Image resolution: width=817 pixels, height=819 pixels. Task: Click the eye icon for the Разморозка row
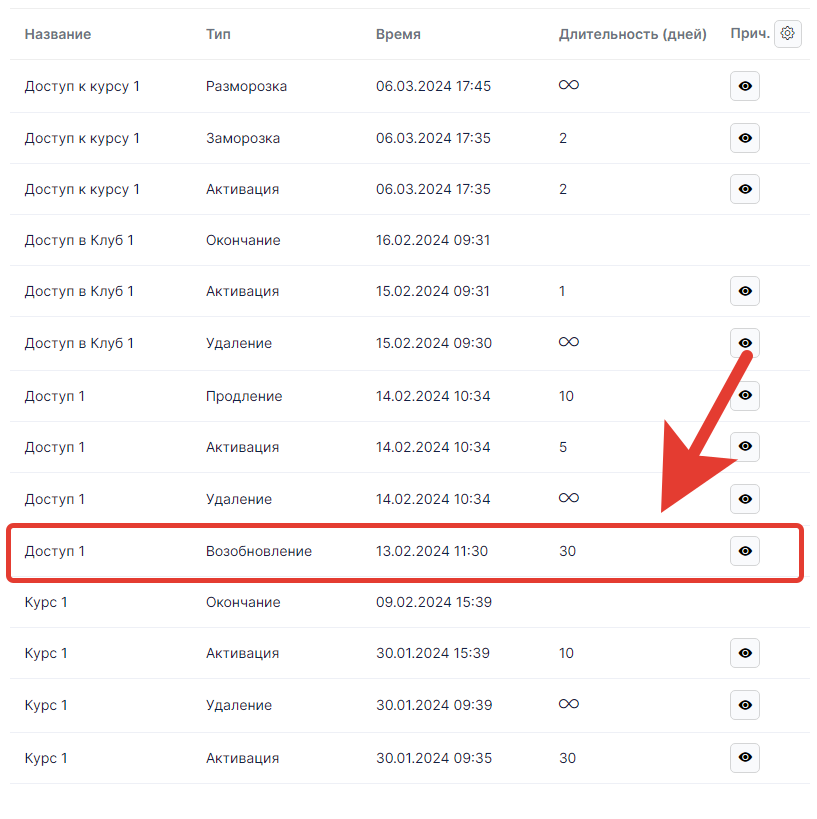click(x=744, y=86)
